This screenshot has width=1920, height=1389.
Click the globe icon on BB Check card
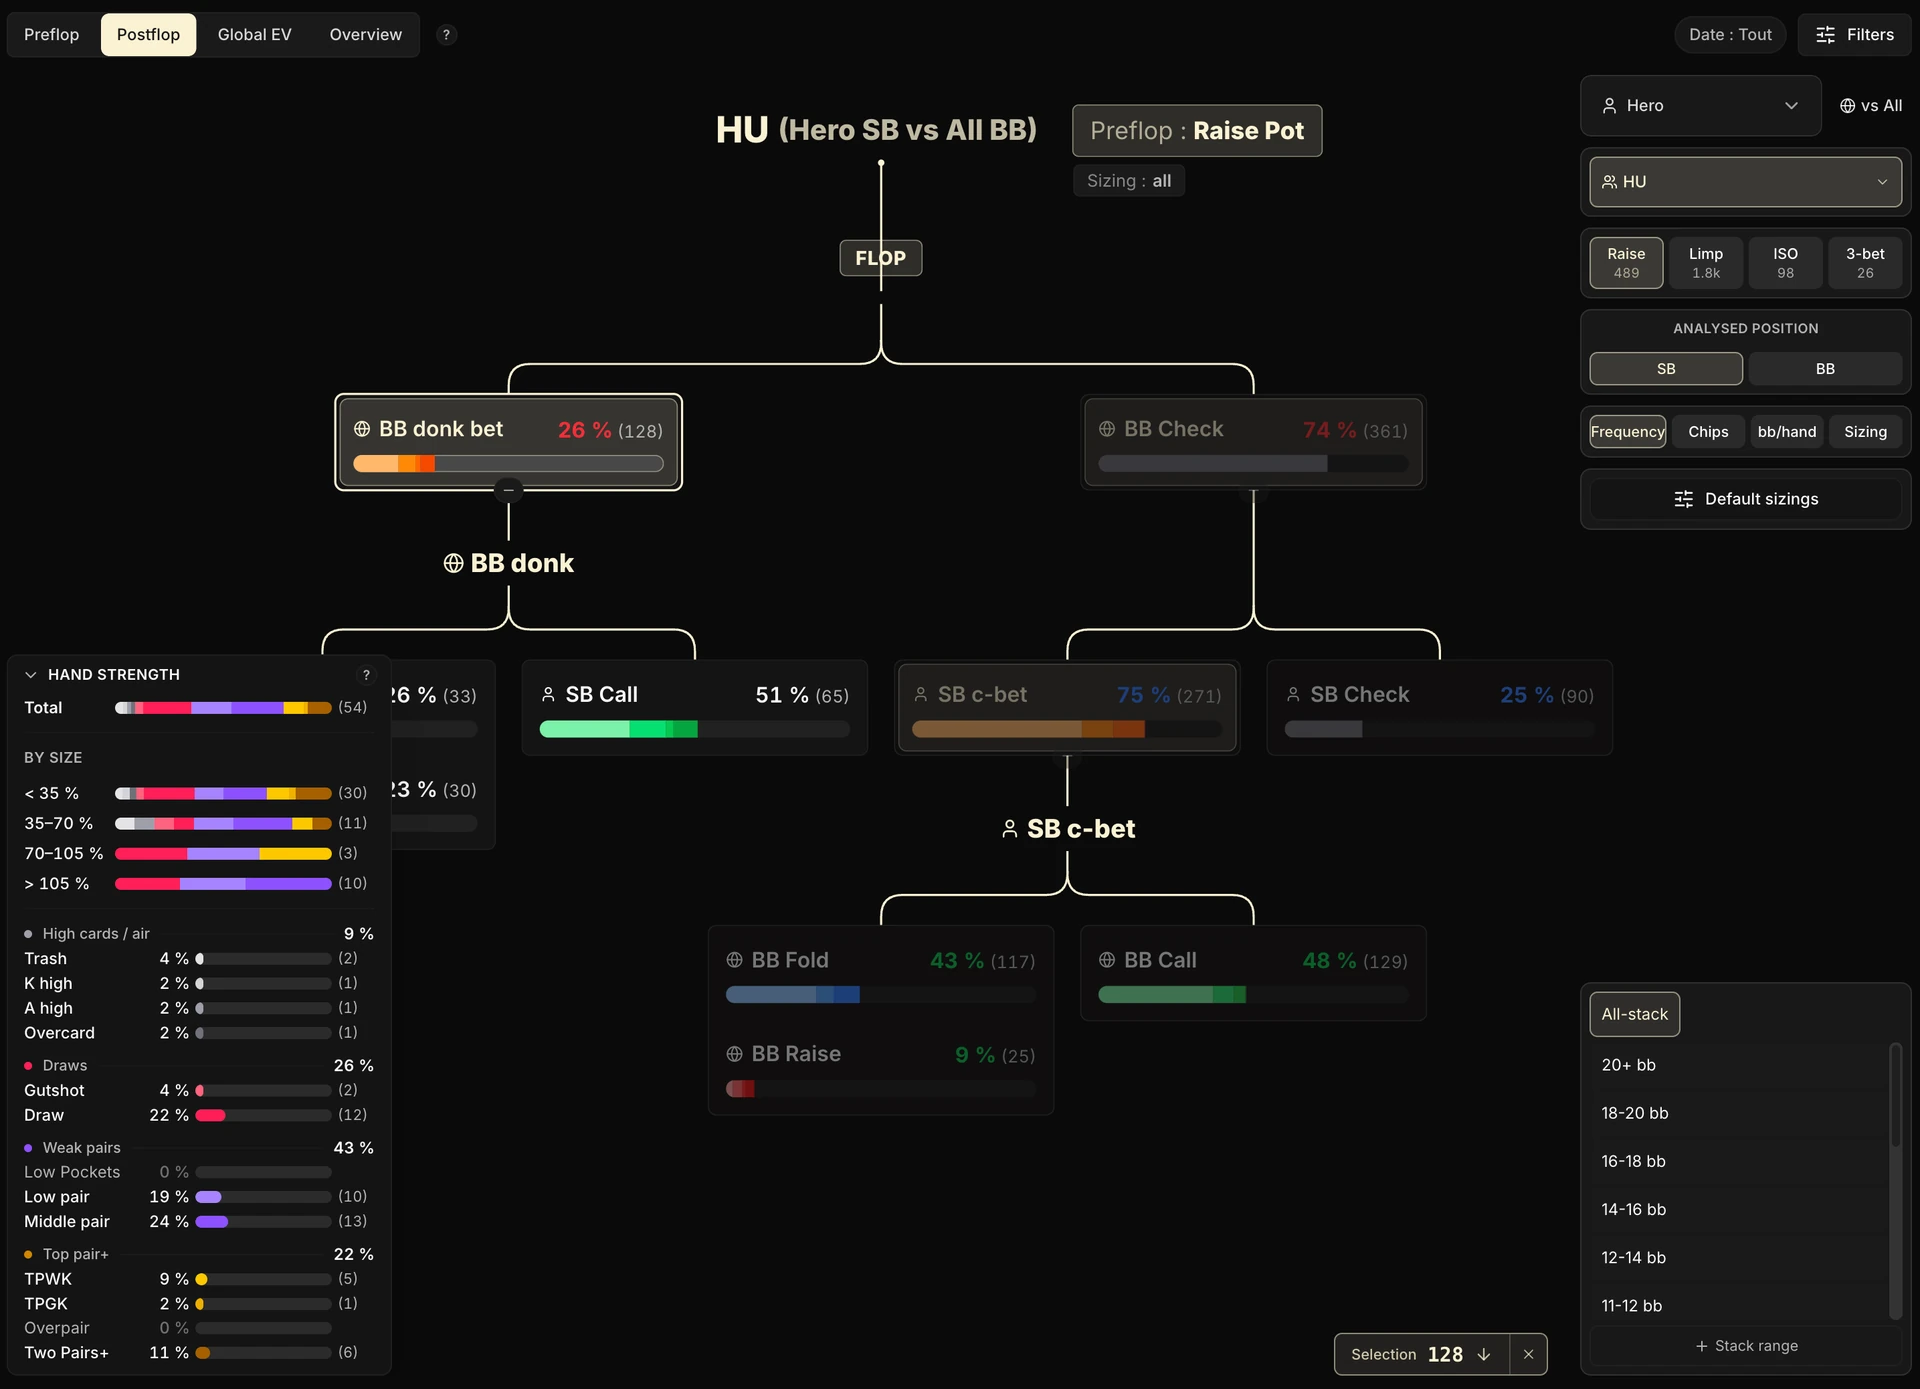point(1107,429)
